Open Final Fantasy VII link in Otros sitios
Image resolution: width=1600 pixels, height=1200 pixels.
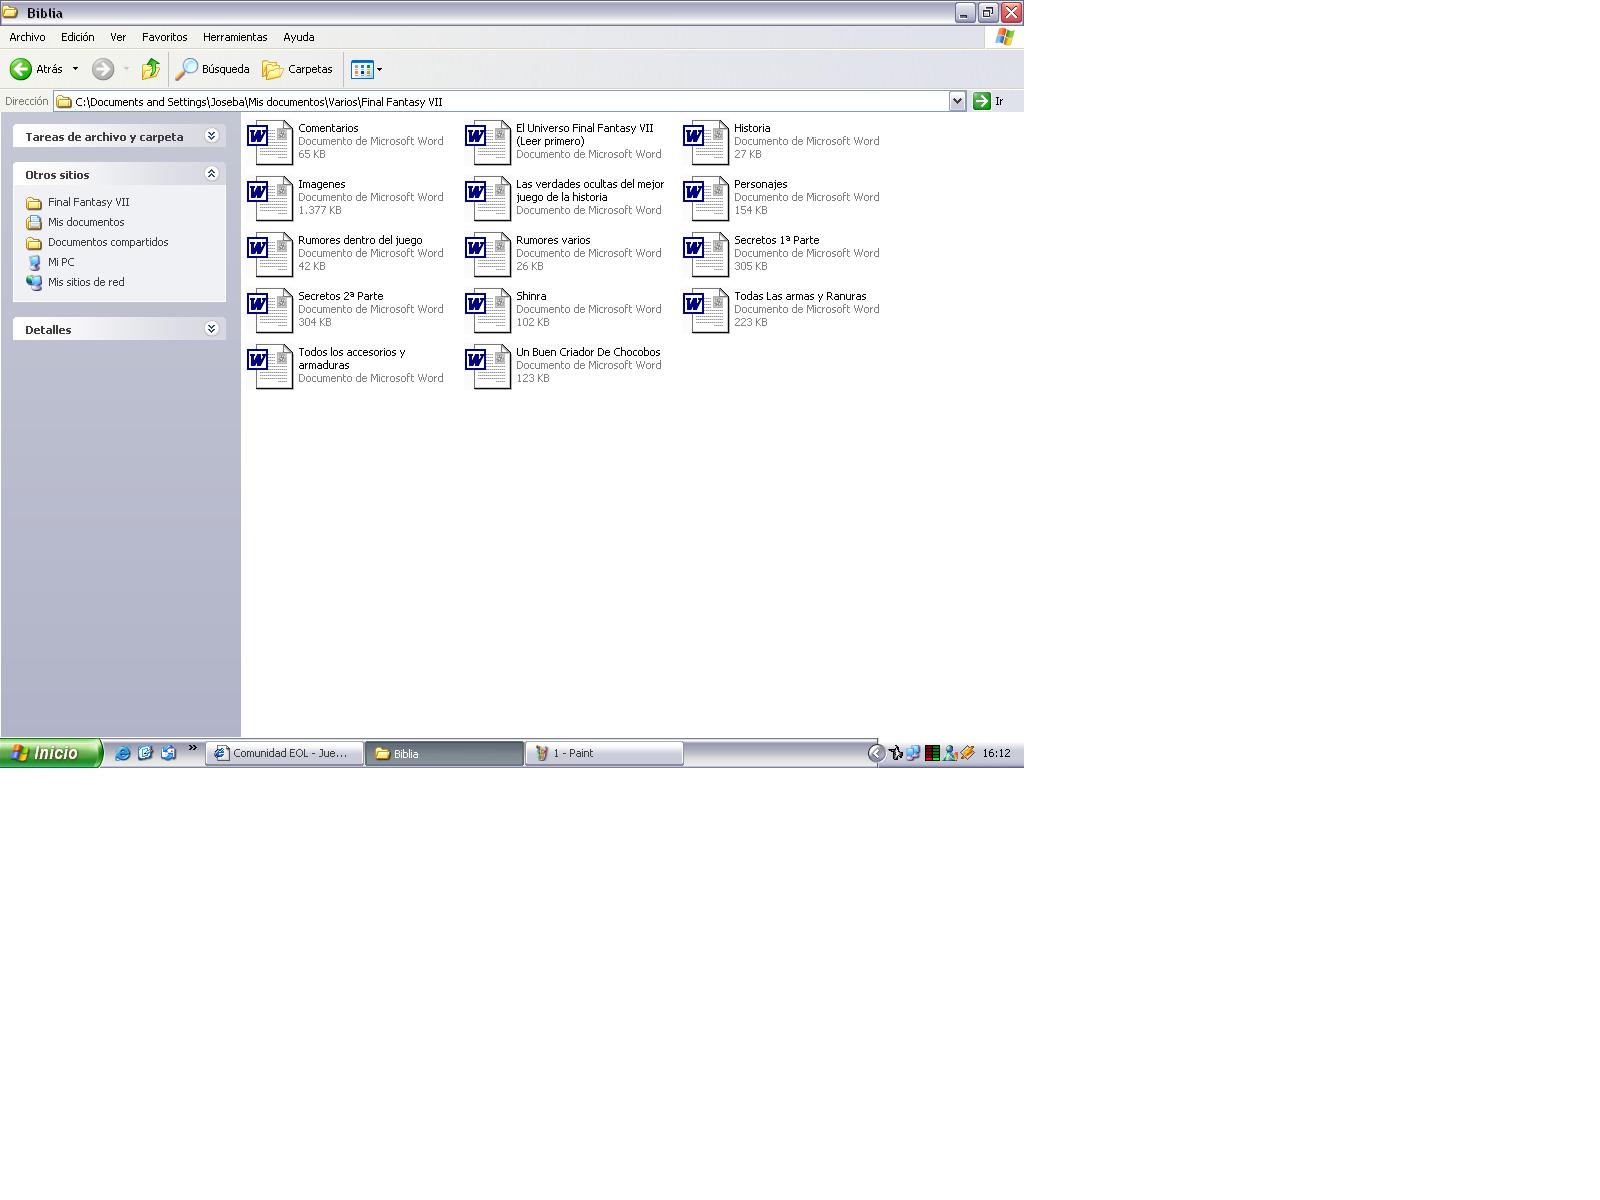tap(88, 202)
